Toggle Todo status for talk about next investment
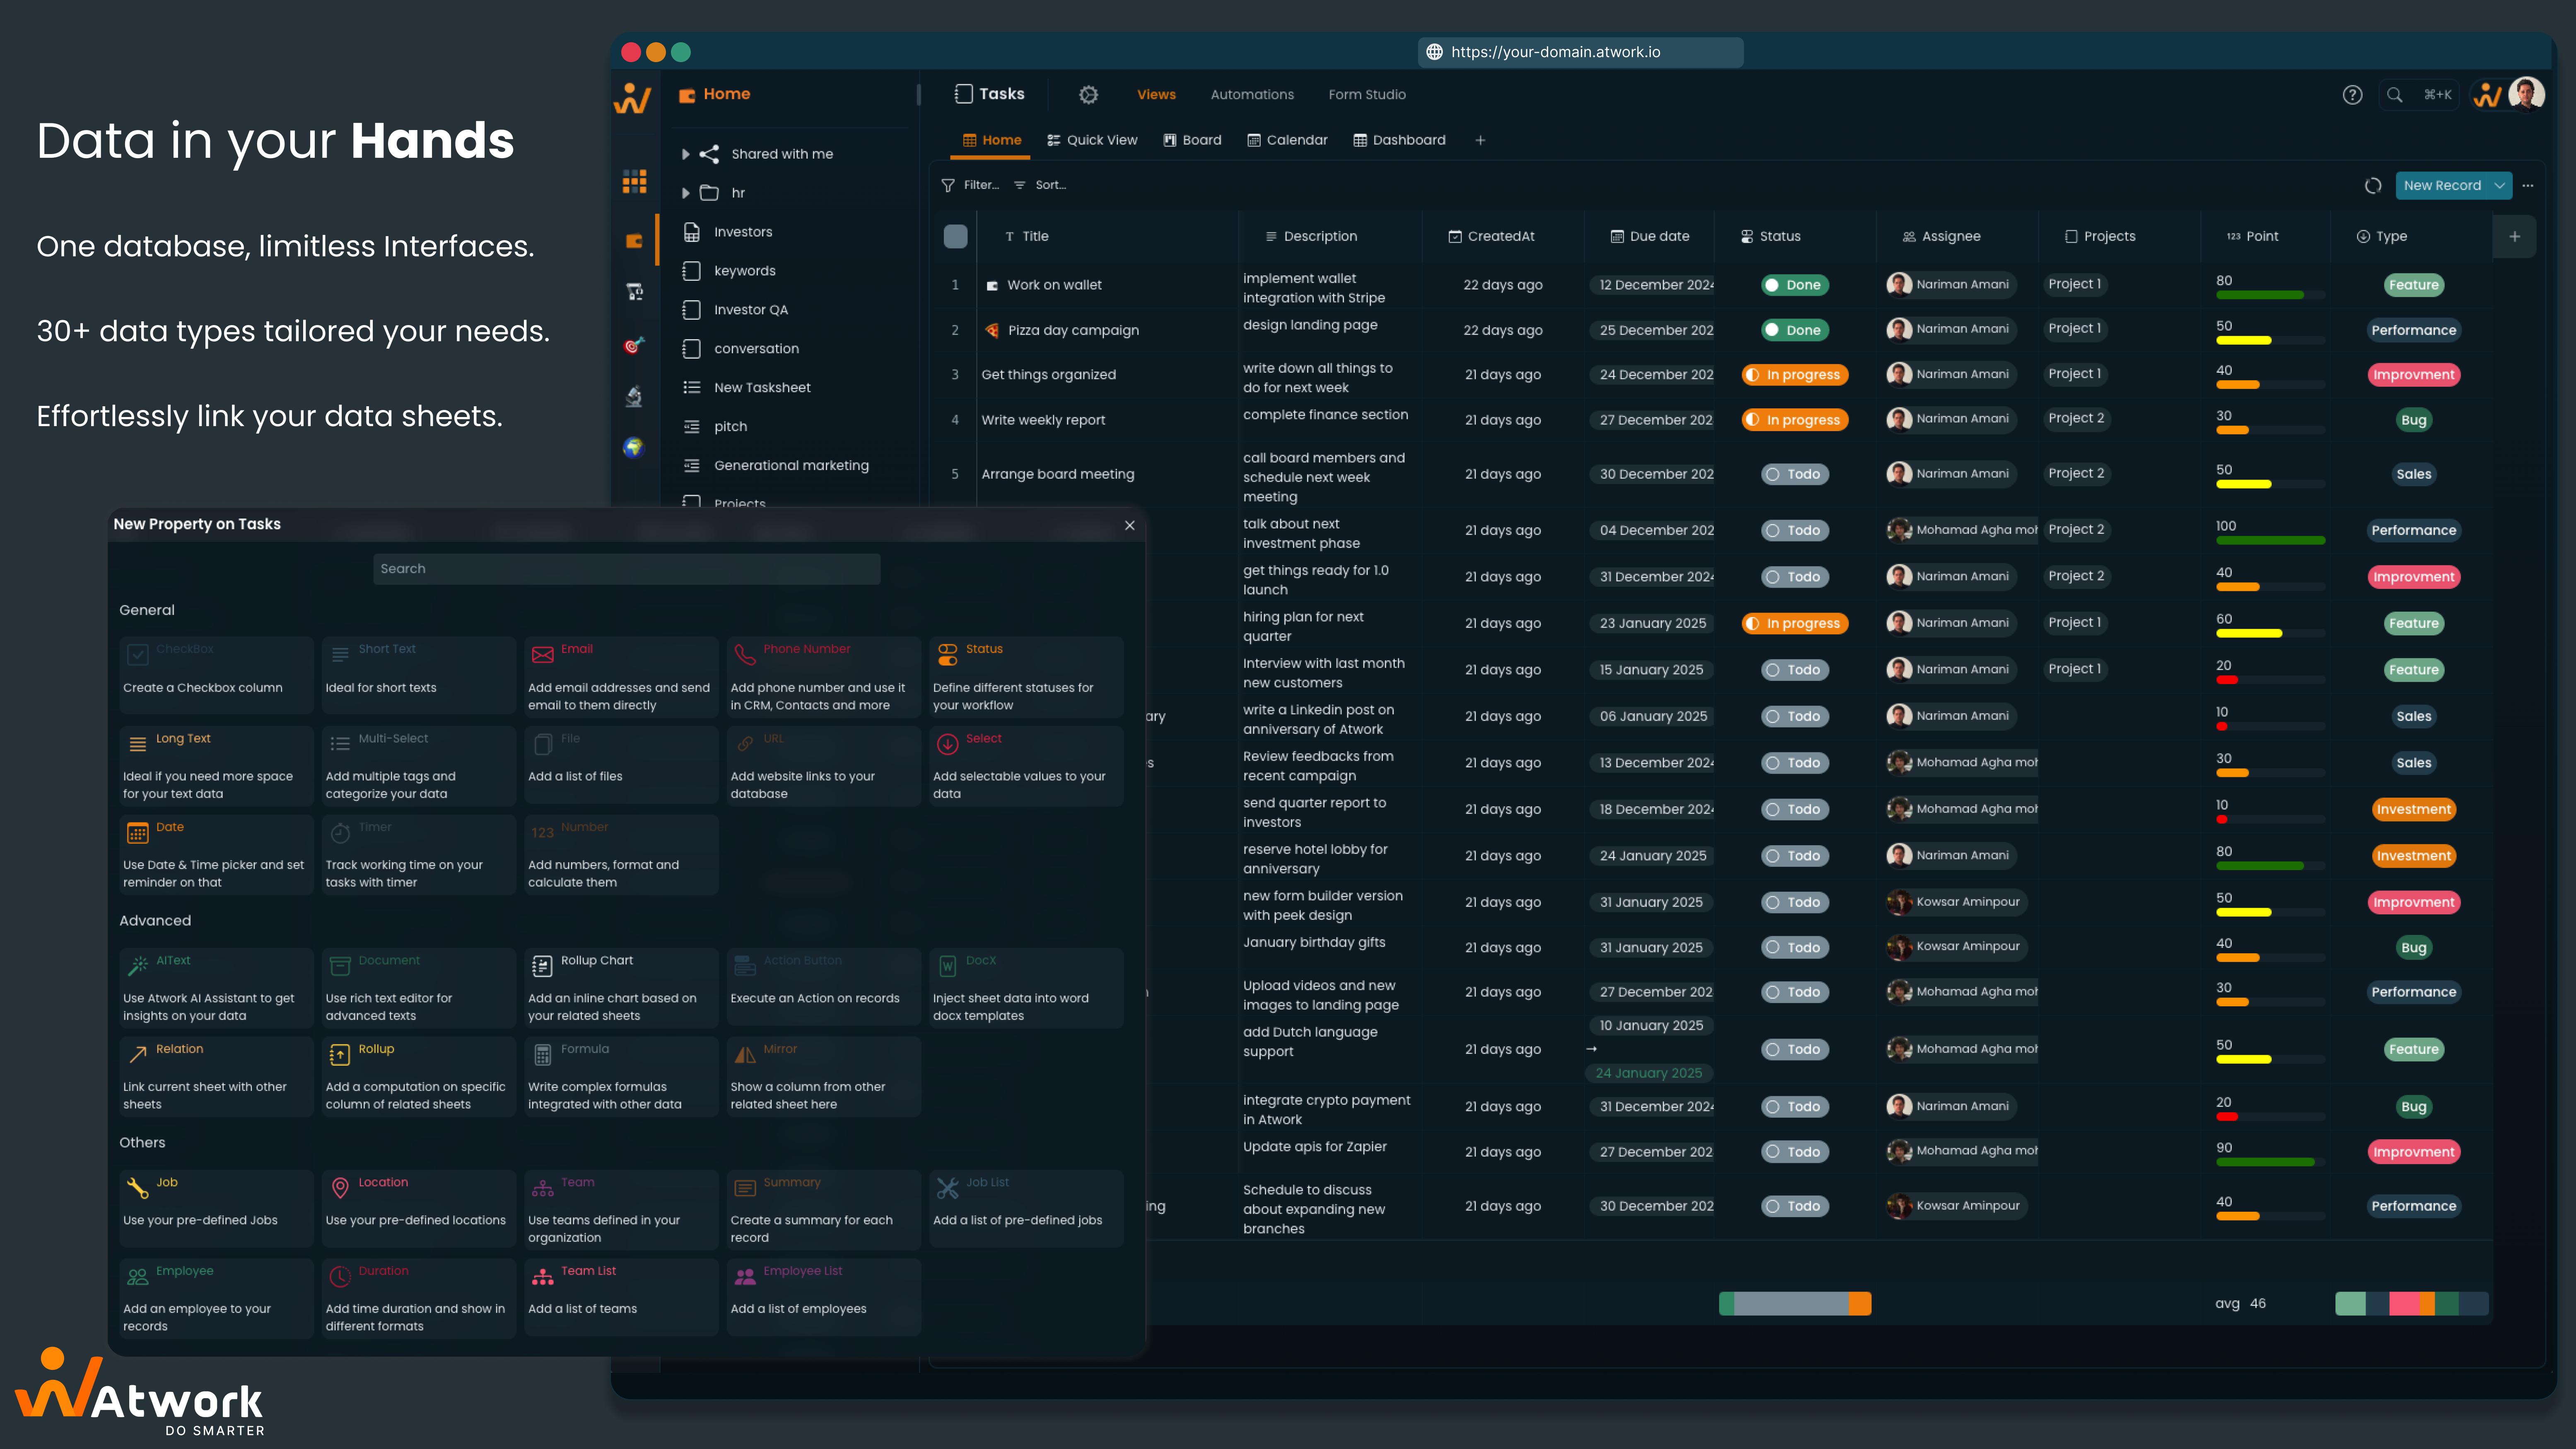Screen dimensions: 2576x1449 point(1794,530)
